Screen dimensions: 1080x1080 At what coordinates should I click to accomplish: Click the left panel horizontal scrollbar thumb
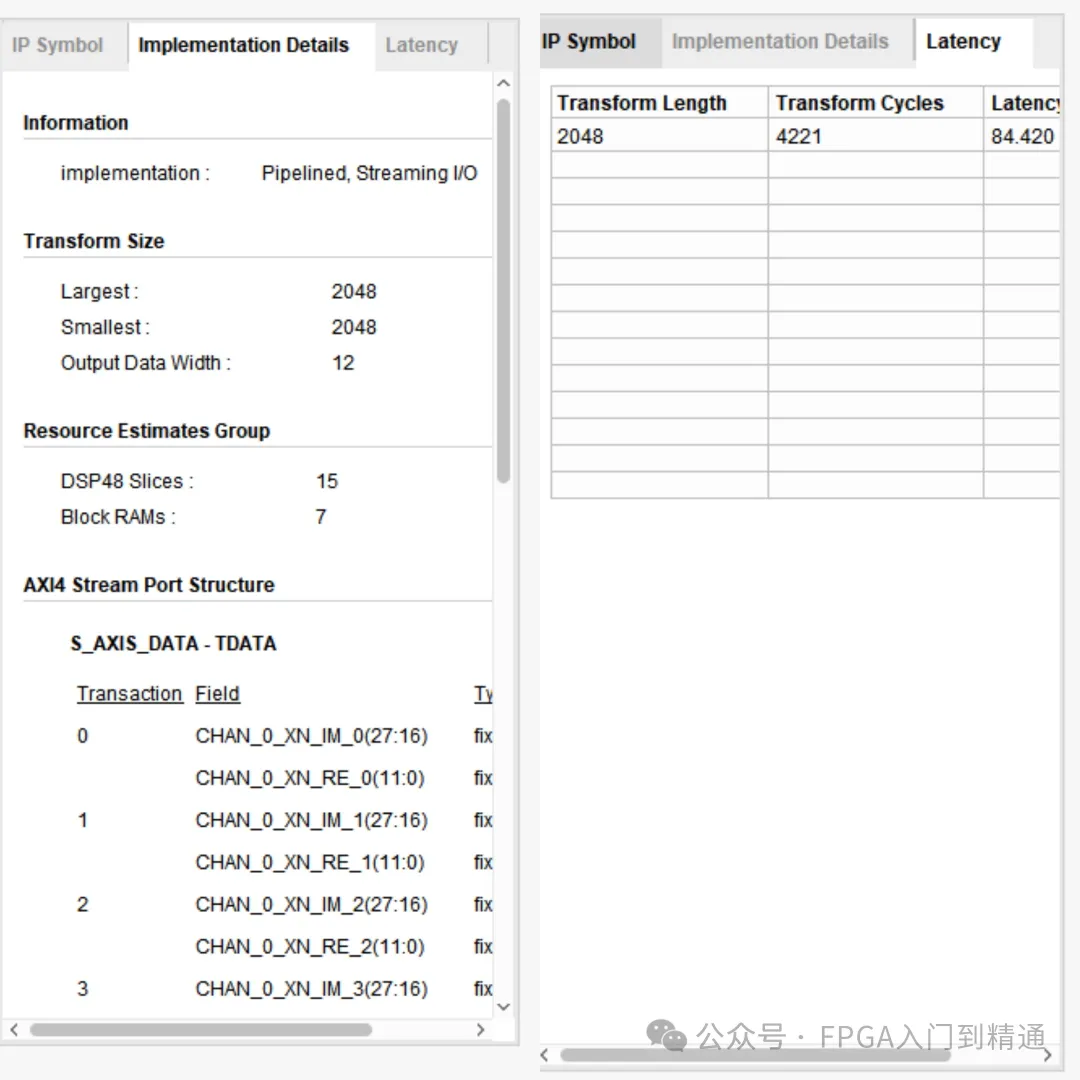click(x=201, y=1030)
